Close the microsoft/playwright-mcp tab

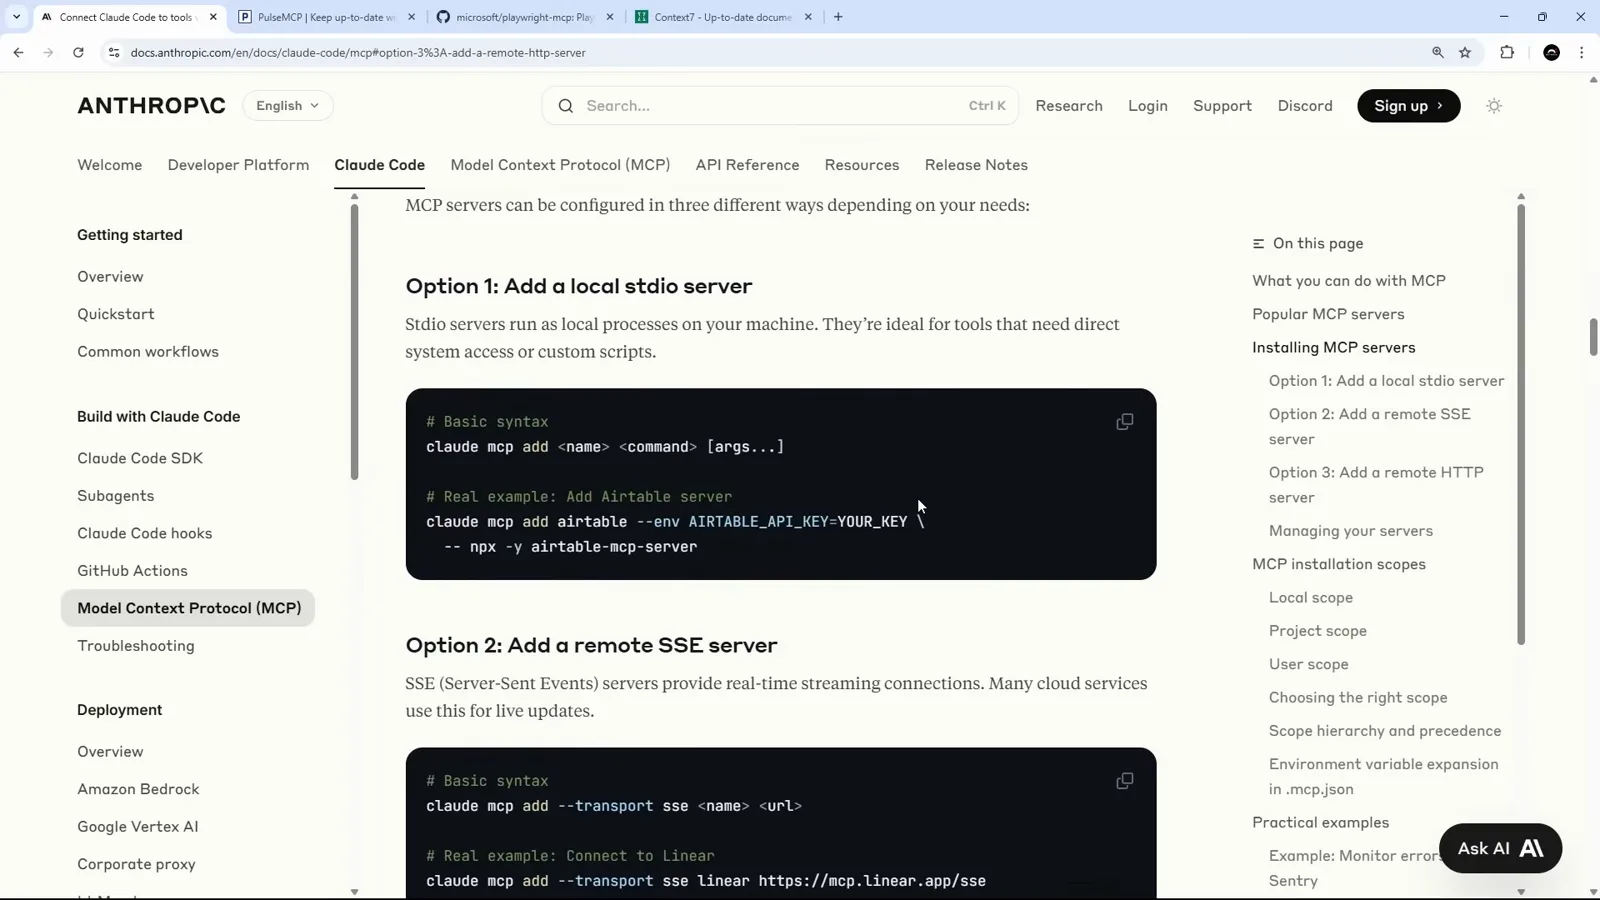pos(609,17)
